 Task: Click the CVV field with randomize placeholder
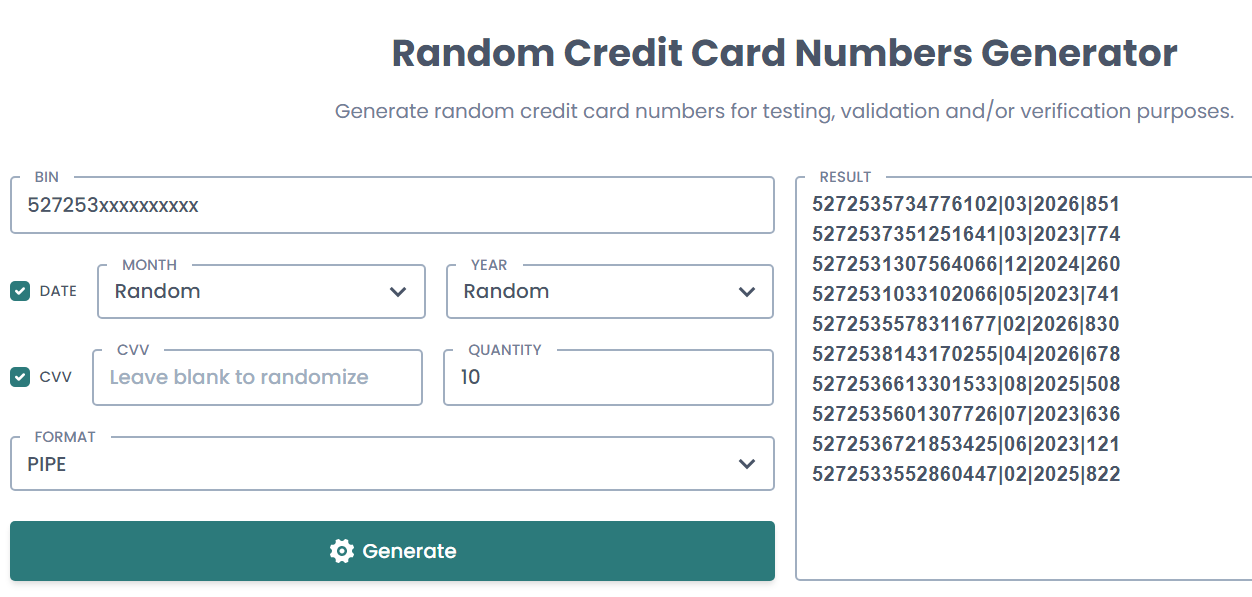tap(257, 378)
